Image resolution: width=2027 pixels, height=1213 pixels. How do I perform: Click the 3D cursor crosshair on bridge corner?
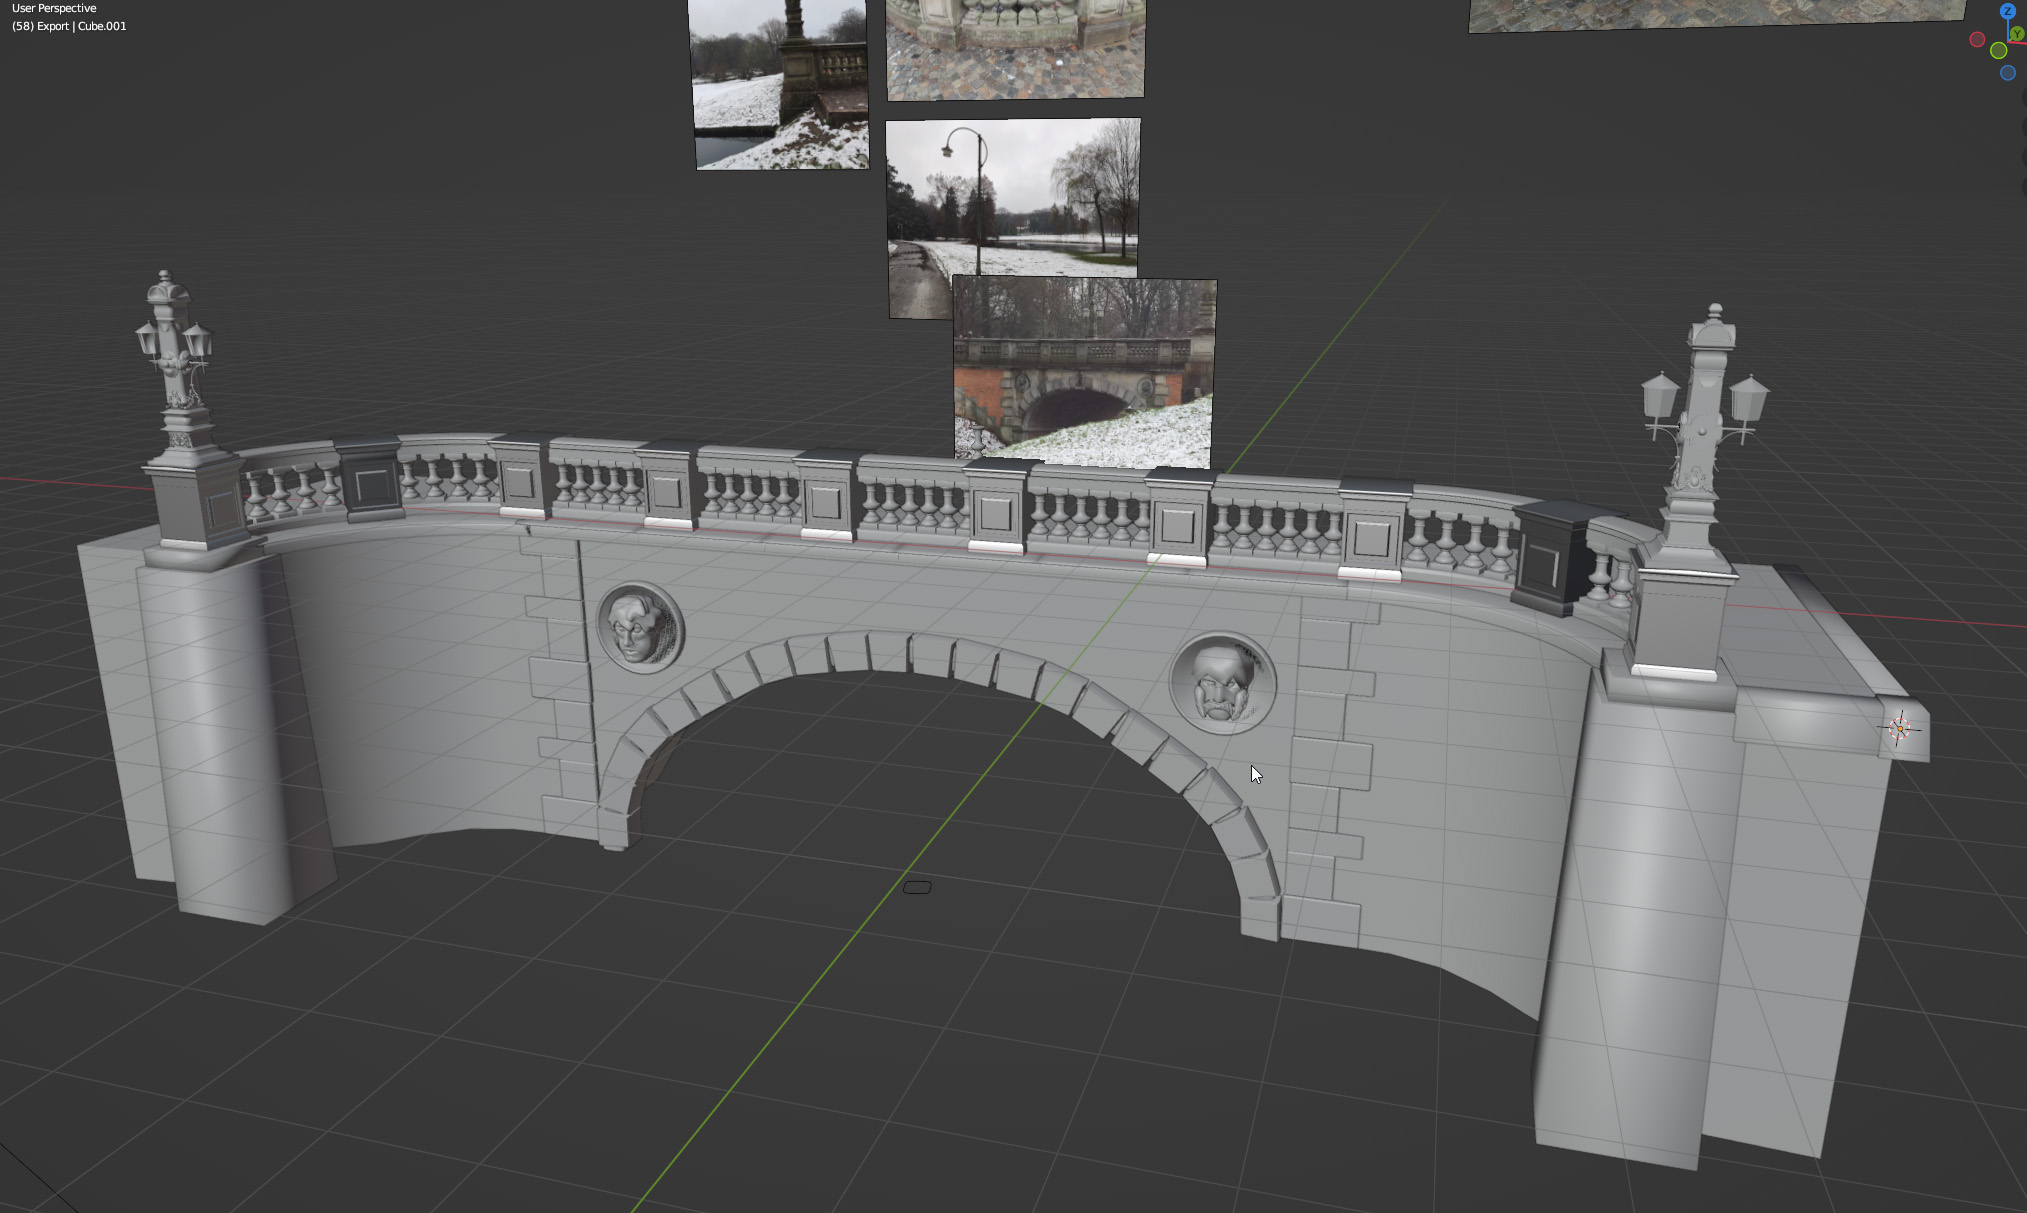pos(1900,728)
